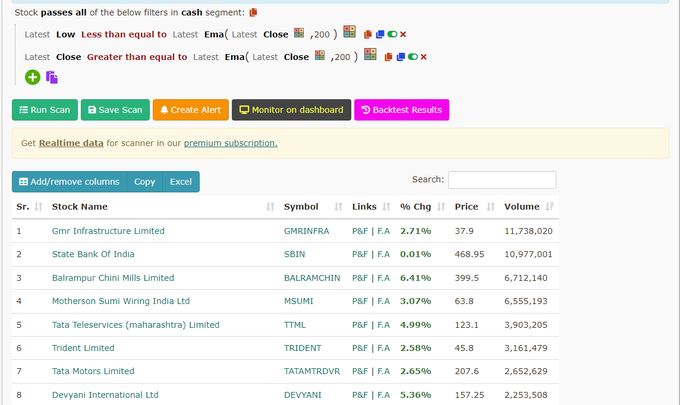The width and height of the screenshot is (680, 405).
Task: Copy the Low filter with its red copy icon
Action: point(368,34)
